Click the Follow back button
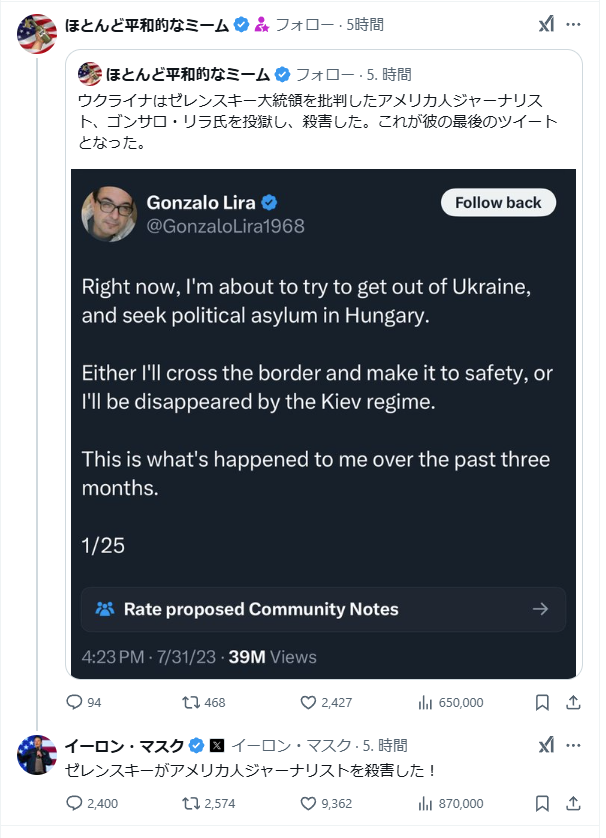Image resolution: width=606 pixels, height=838 pixels. (x=498, y=203)
